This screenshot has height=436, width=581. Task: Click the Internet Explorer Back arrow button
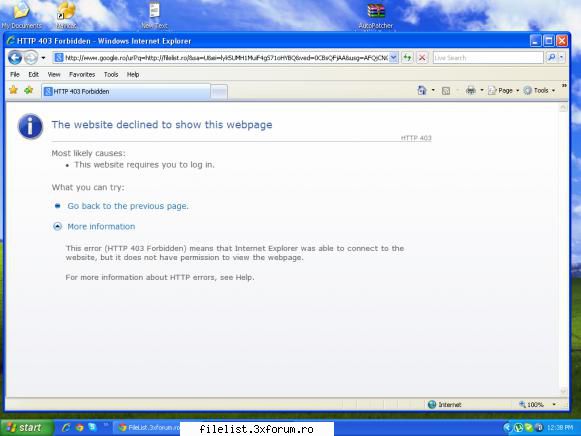pyautogui.click(x=15, y=58)
